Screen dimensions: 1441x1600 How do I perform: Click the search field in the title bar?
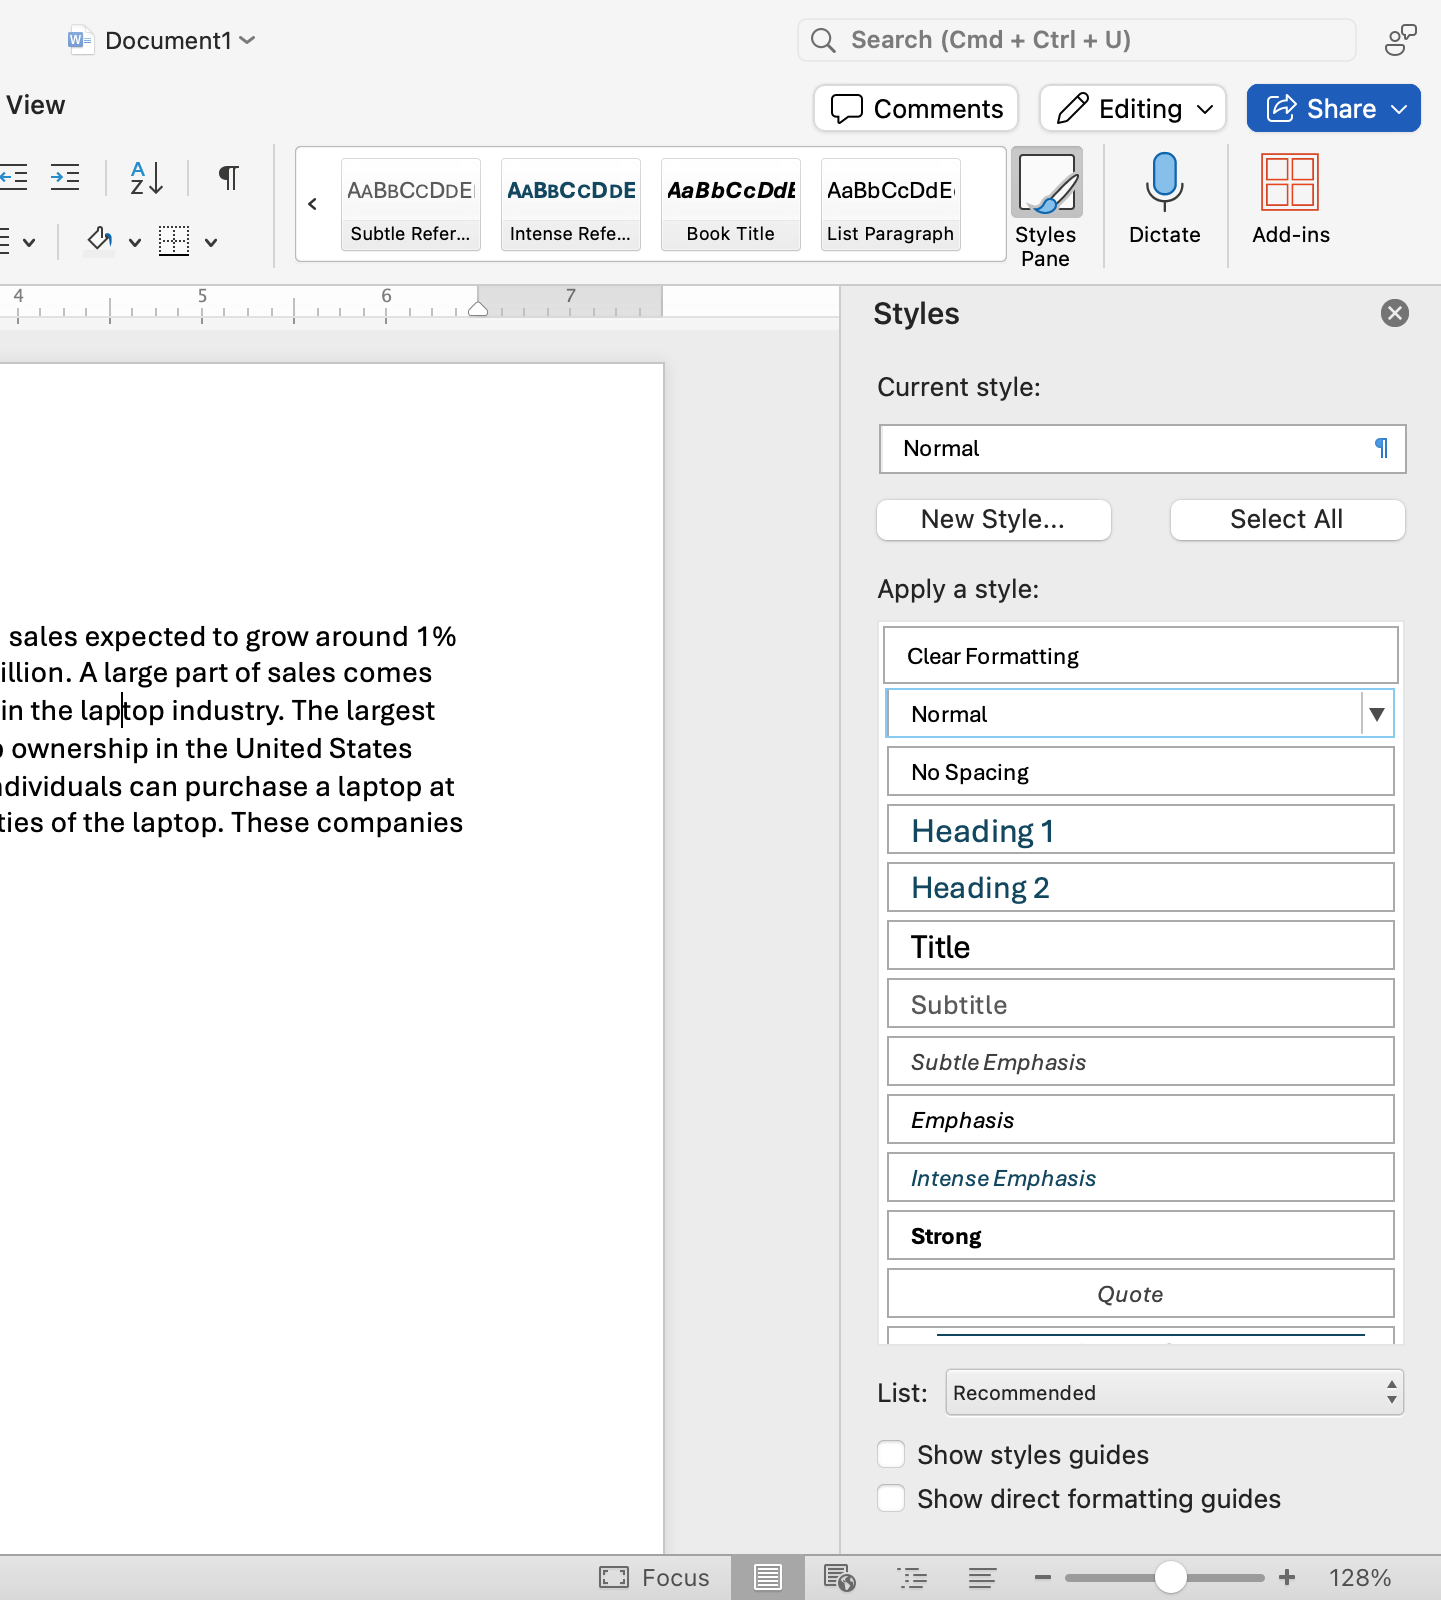[x=1077, y=40]
